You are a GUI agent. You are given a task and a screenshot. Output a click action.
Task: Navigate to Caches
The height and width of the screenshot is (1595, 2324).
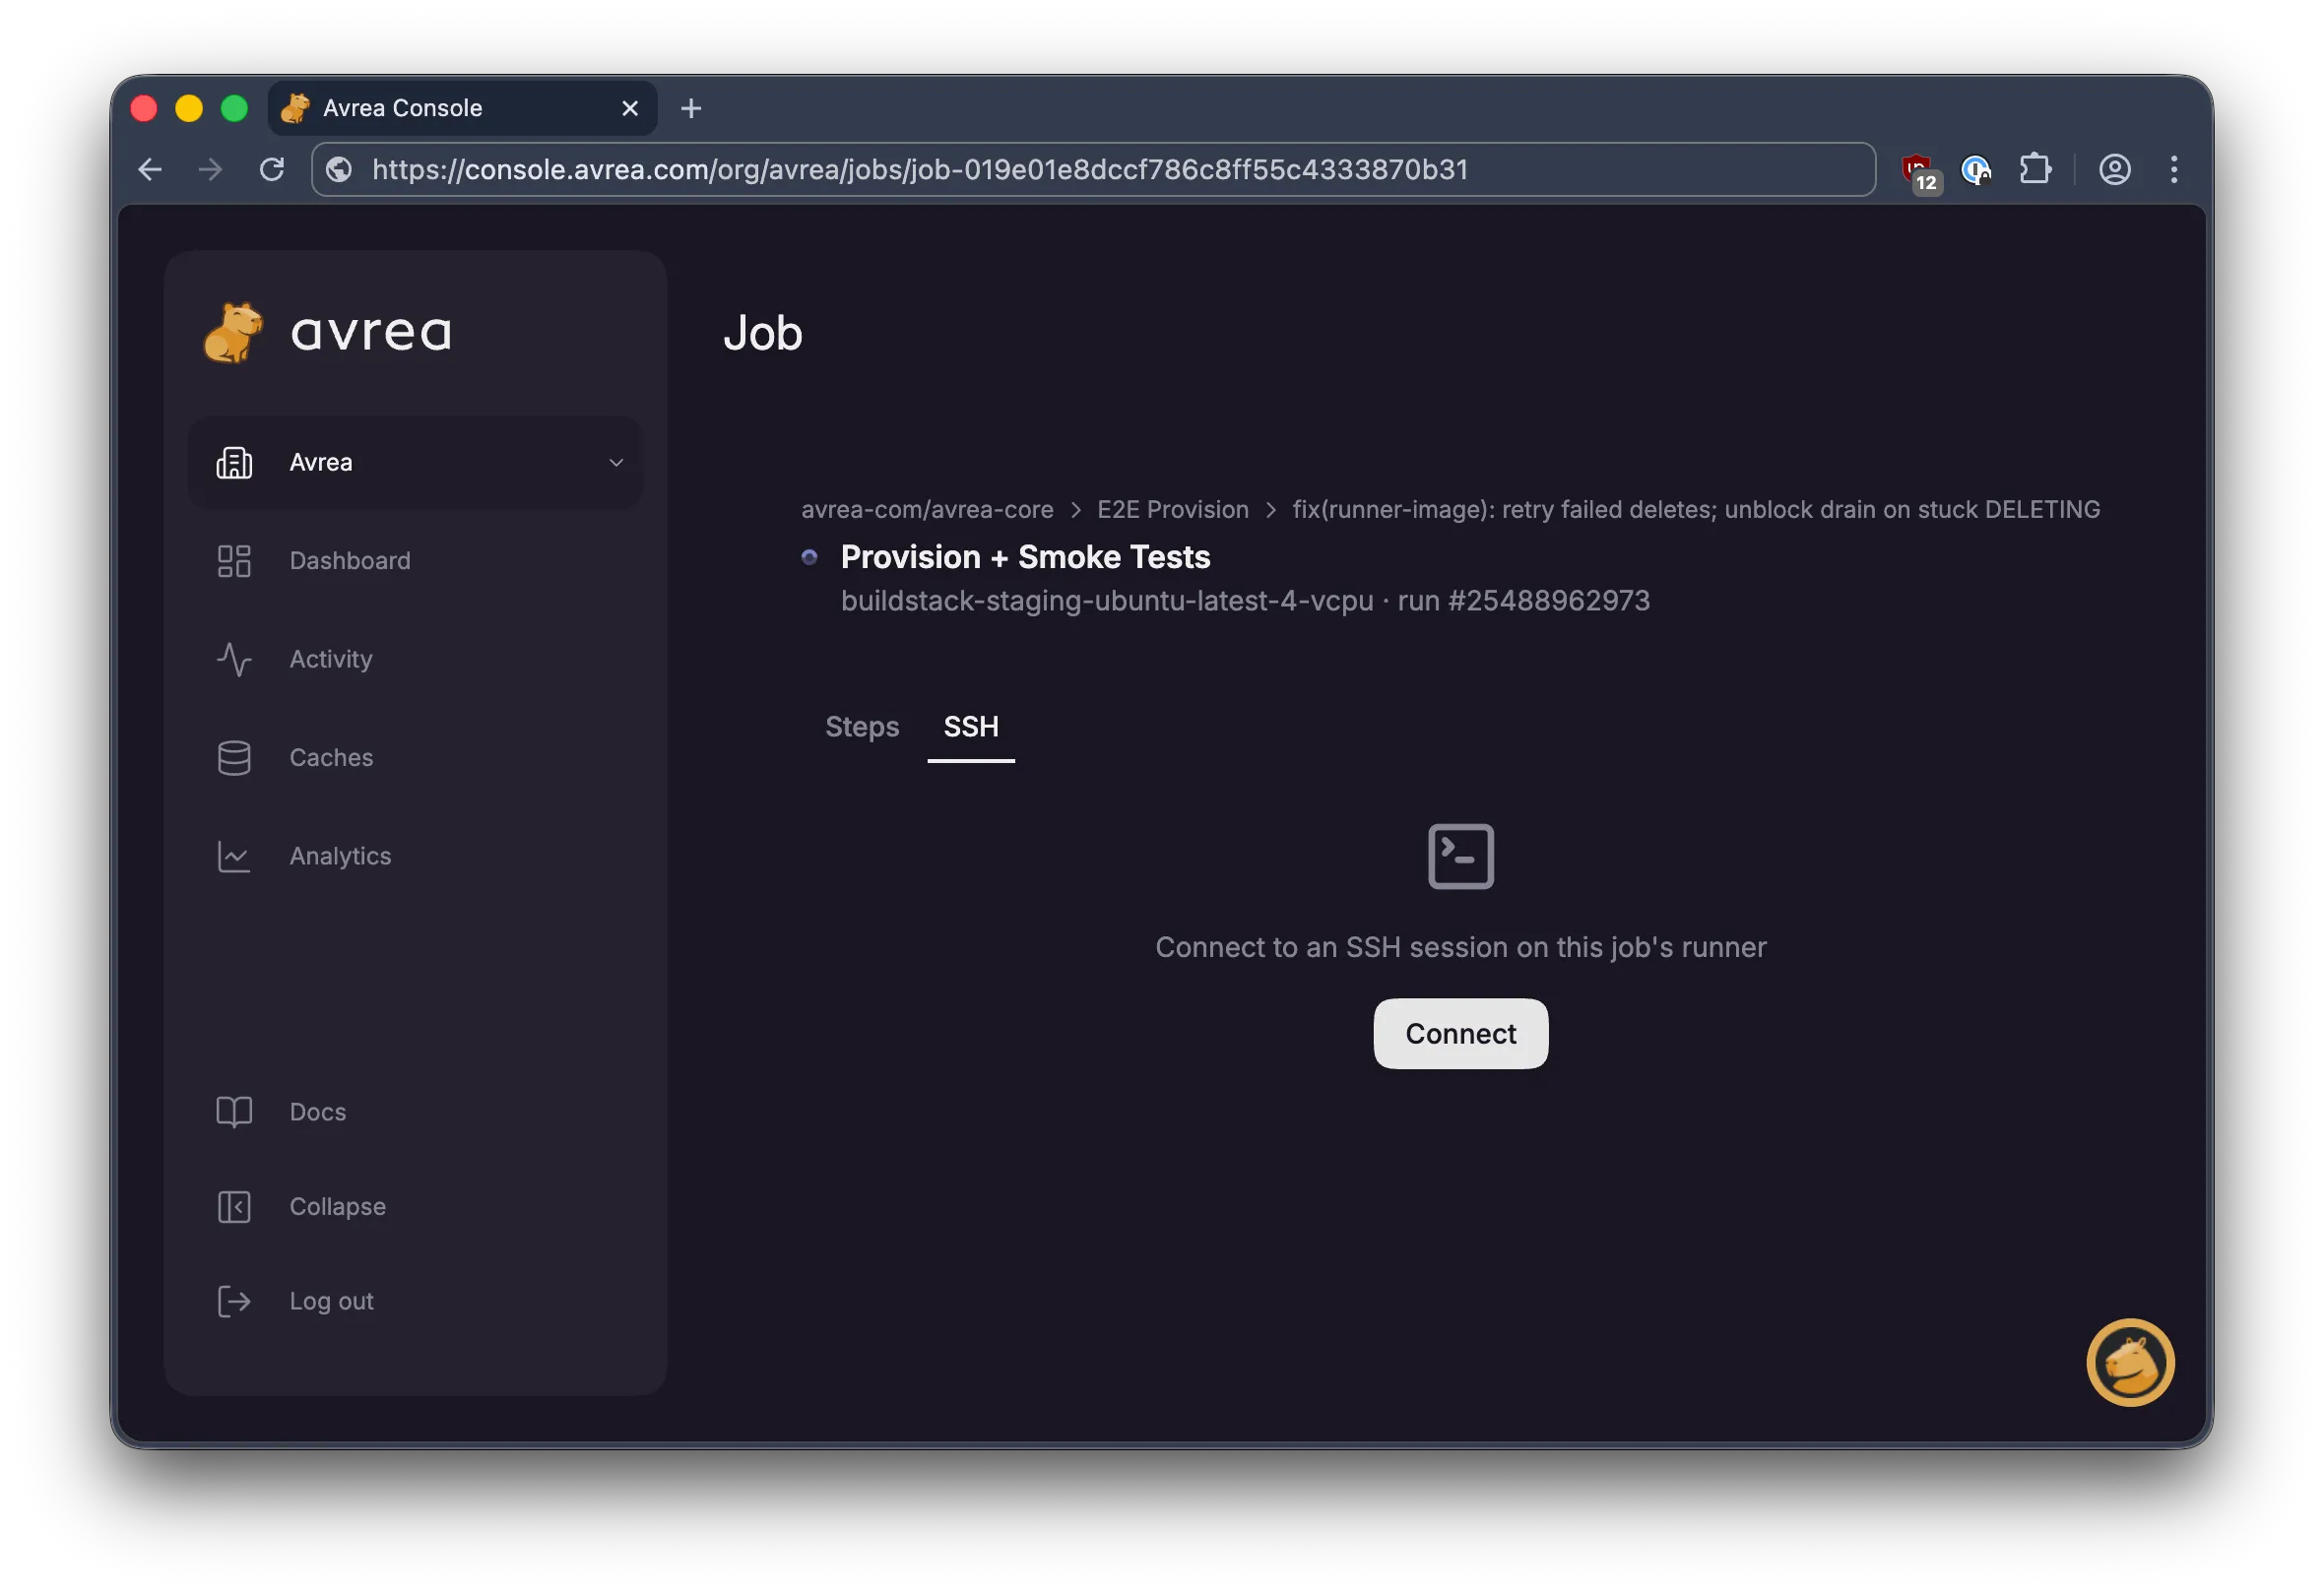(x=331, y=758)
